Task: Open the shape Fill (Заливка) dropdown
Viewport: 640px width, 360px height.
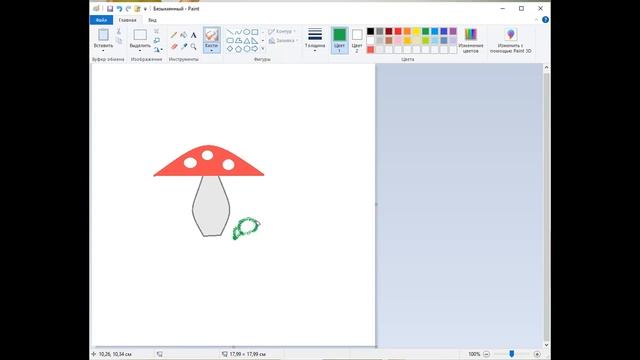Action: pyautogui.click(x=283, y=40)
